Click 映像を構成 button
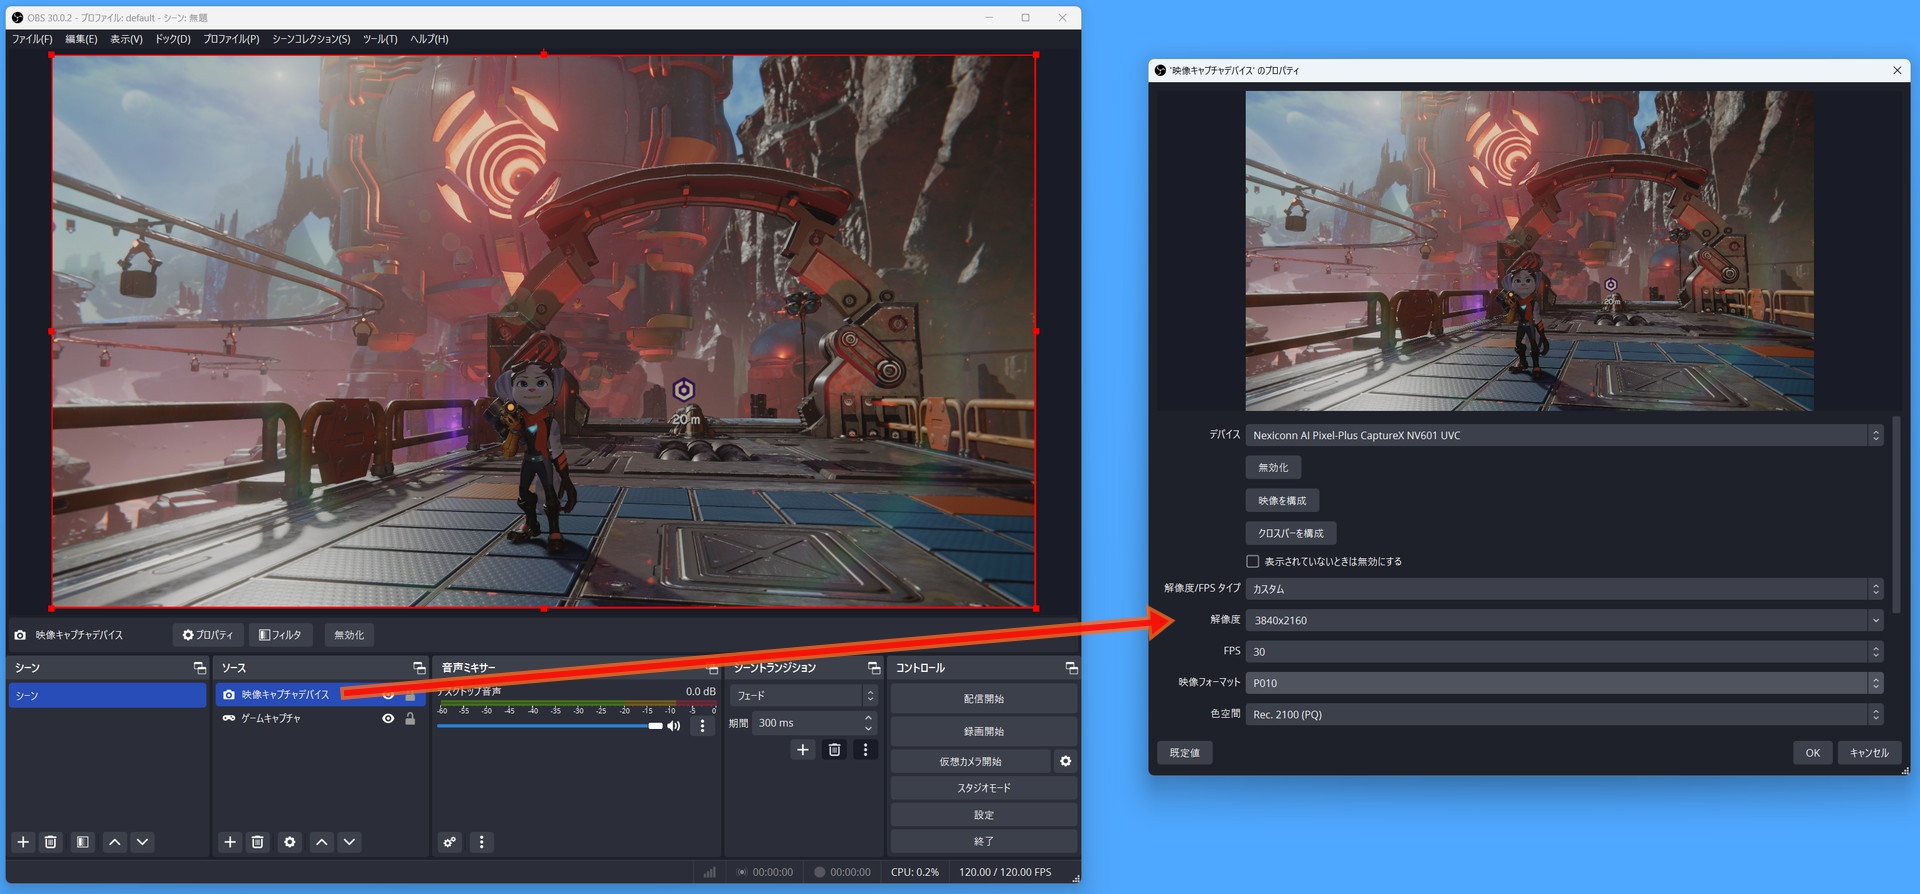 coord(1282,500)
